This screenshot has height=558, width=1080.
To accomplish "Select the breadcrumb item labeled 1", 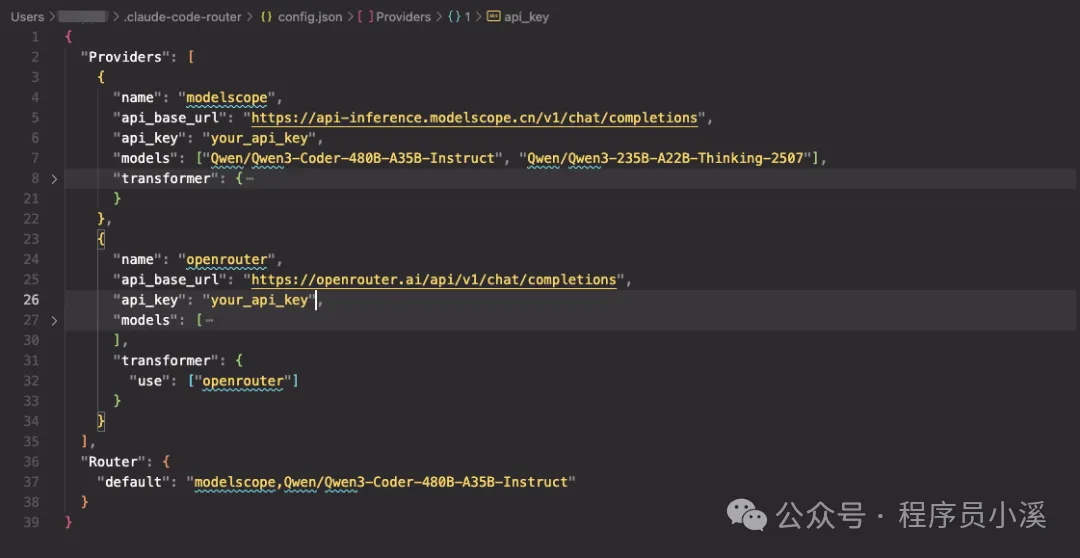I will point(467,17).
